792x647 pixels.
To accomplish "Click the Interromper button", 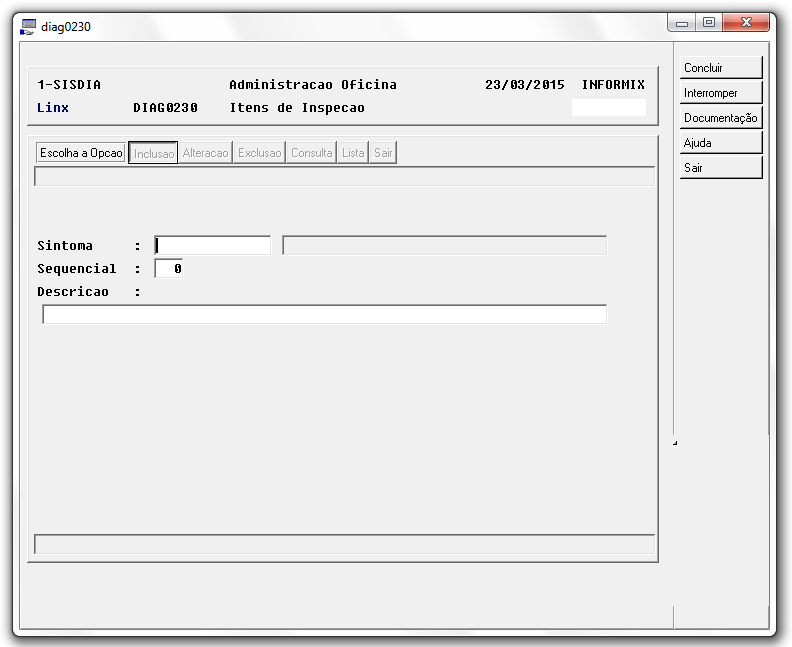I will pos(721,92).
